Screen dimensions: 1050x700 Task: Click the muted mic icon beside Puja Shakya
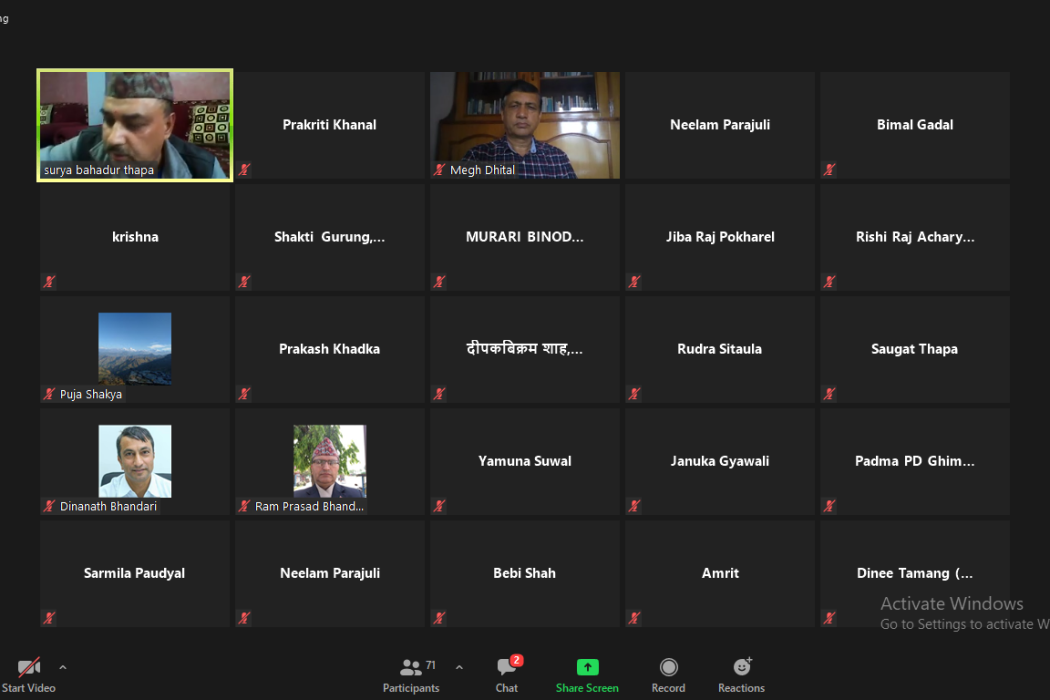coord(49,394)
